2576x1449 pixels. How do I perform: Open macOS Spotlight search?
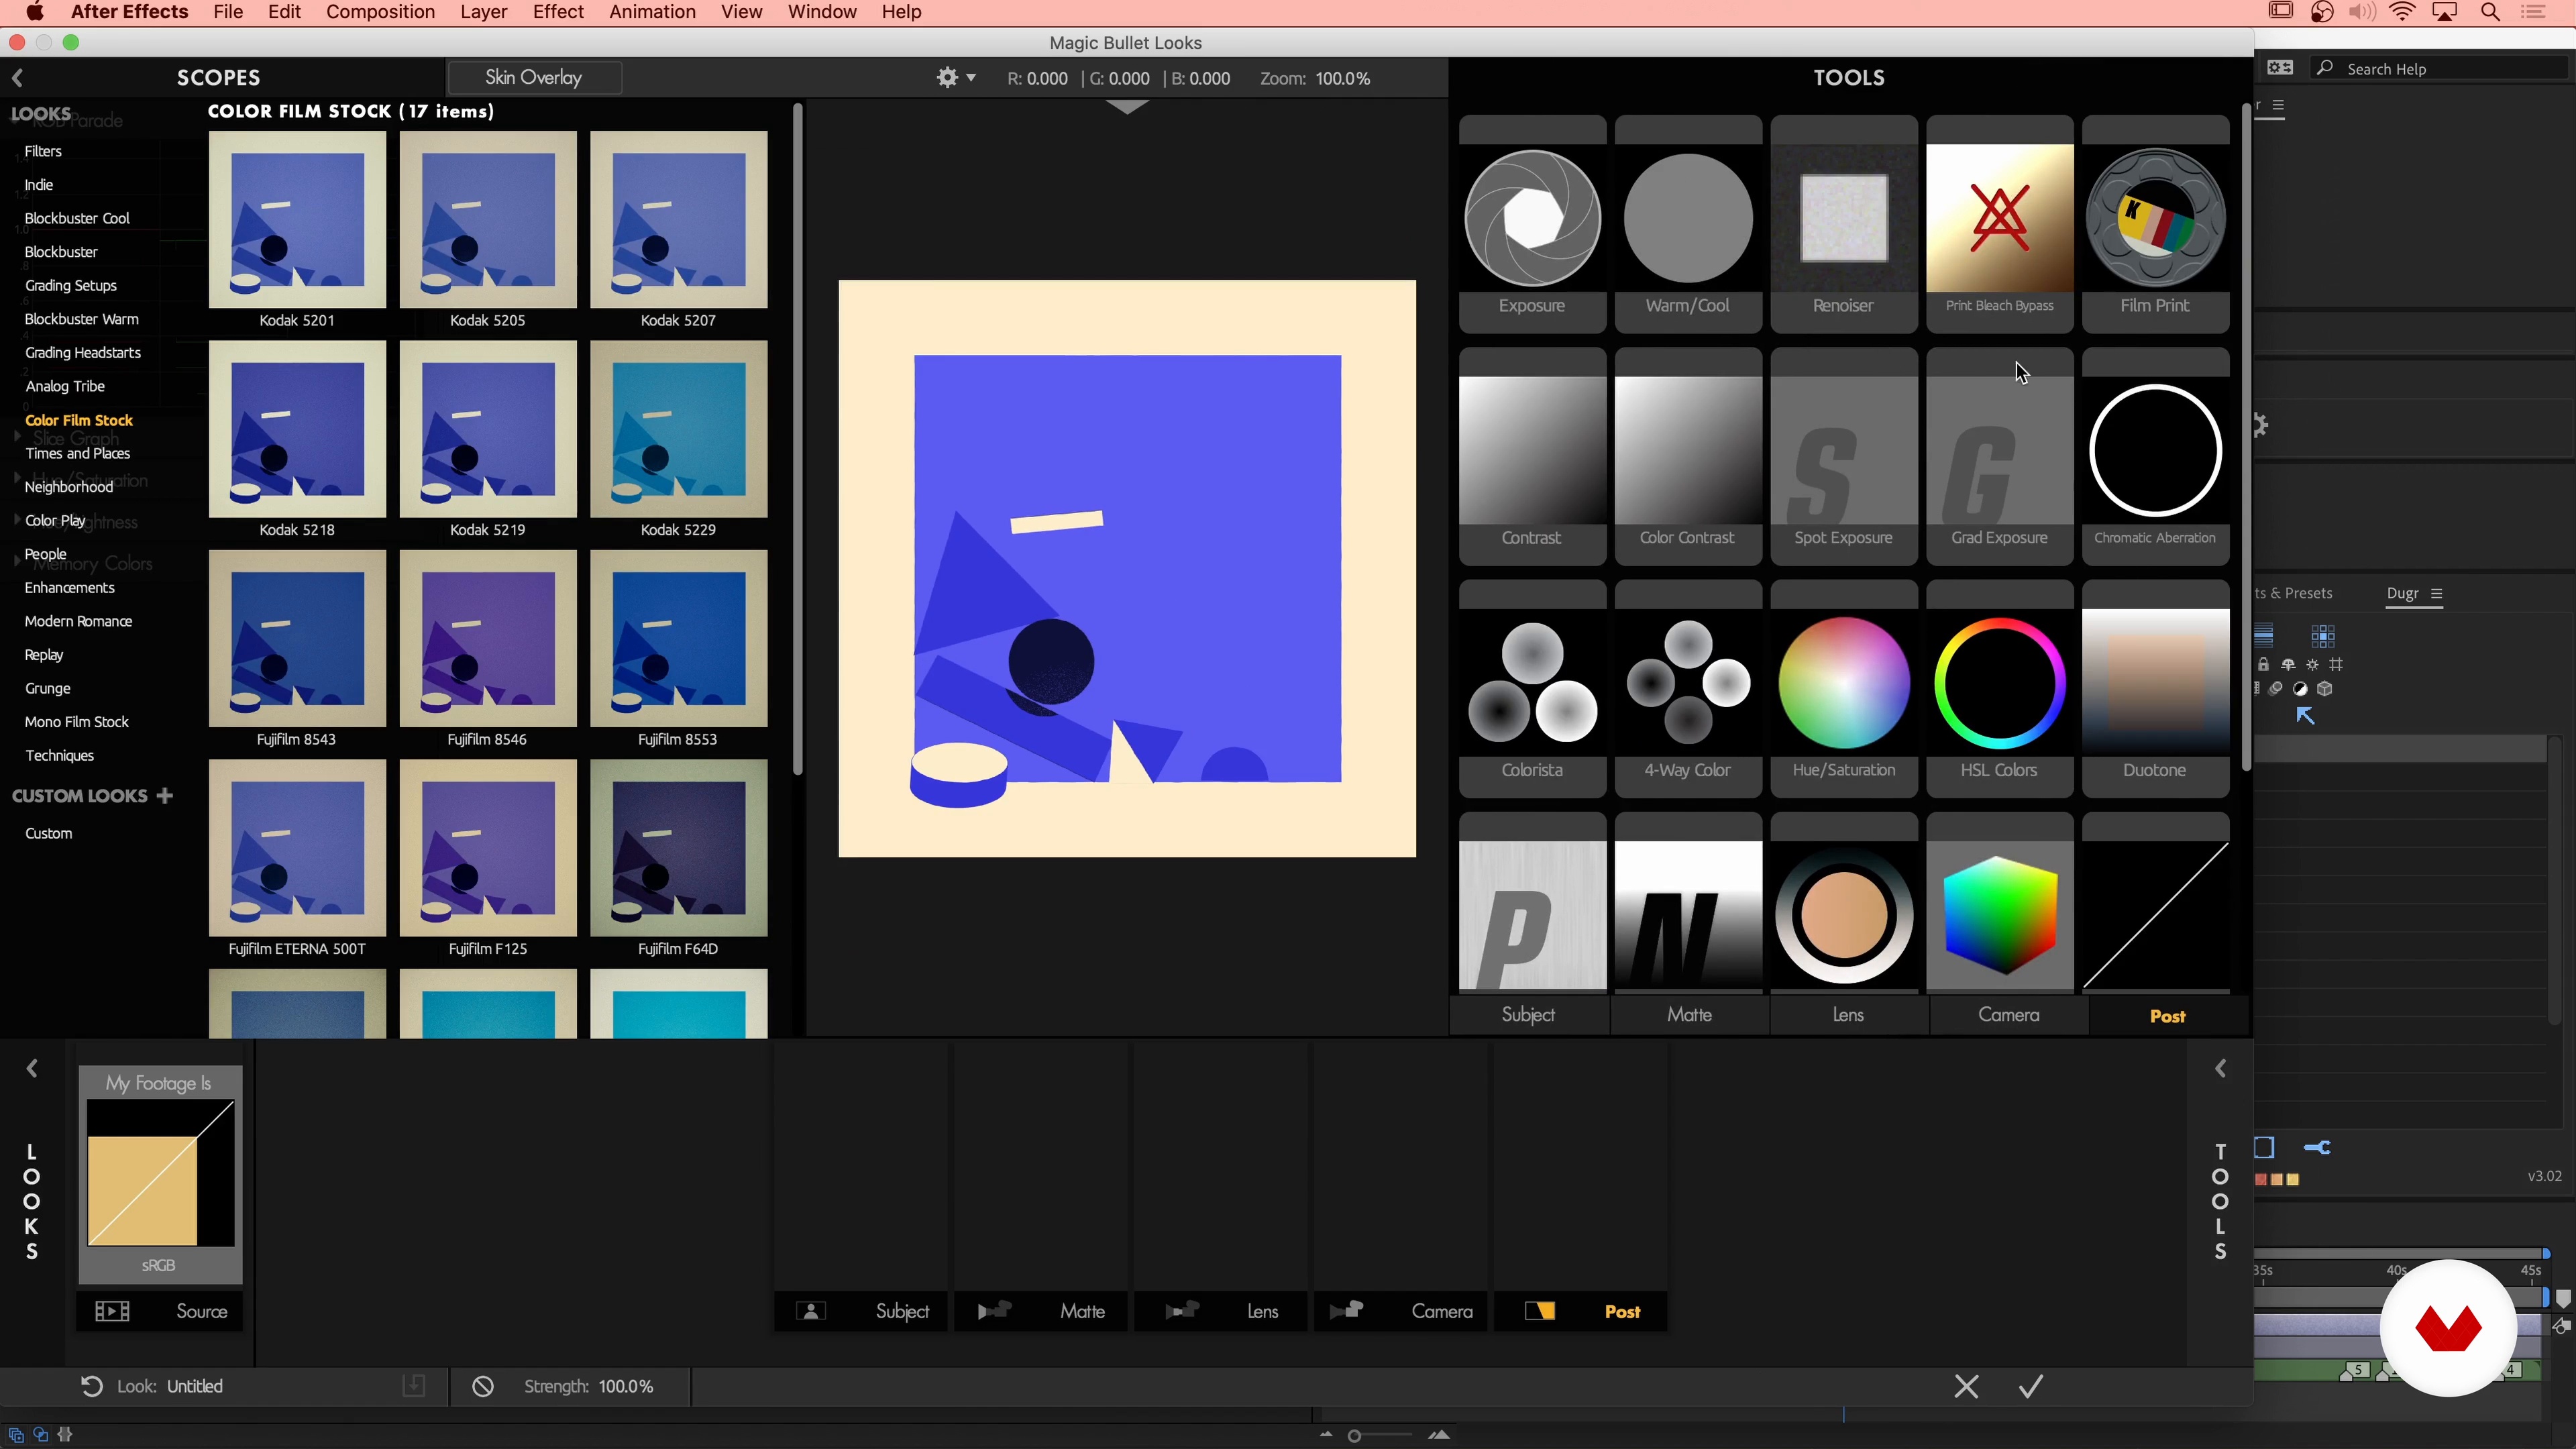2491,12
